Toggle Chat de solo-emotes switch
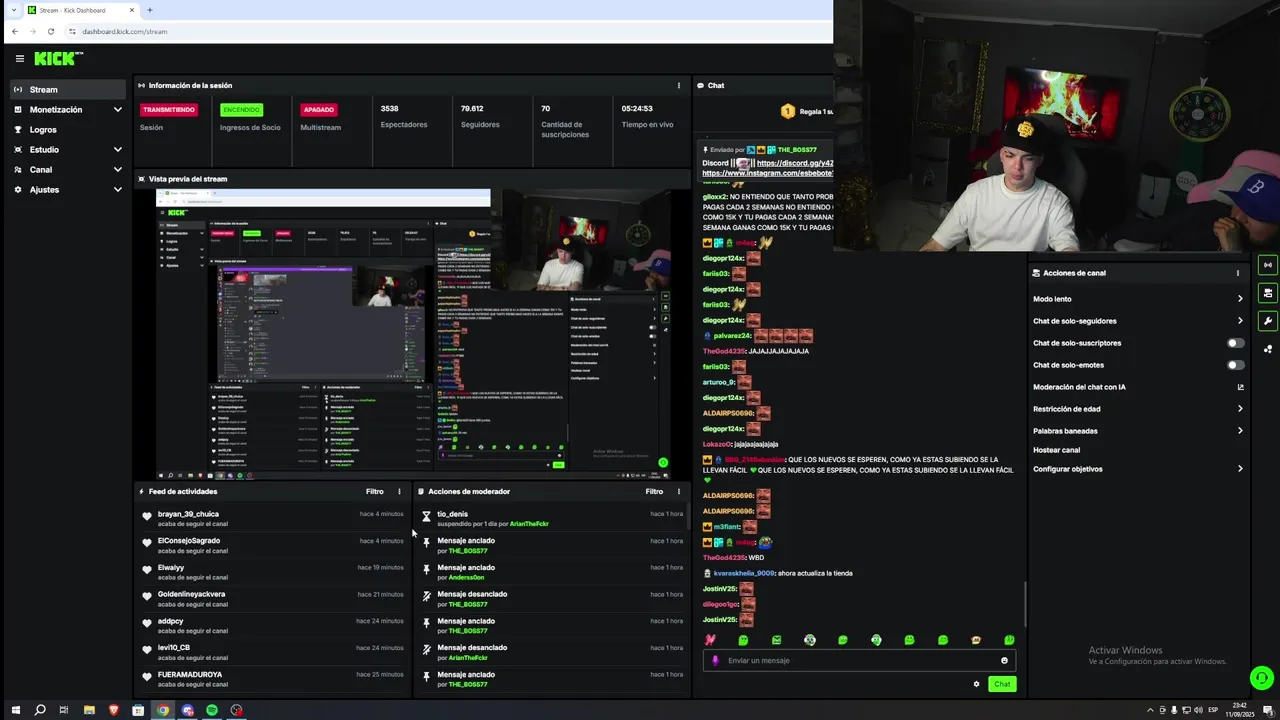The width and height of the screenshot is (1280, 720). pos(1236,365)
